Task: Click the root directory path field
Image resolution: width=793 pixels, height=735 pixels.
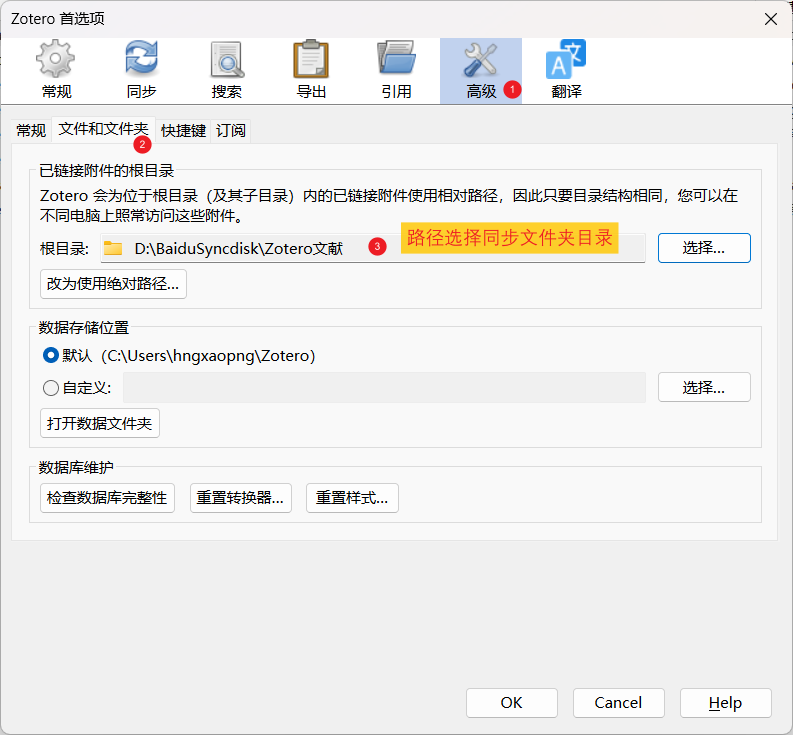Action: click(x=373, y=248)
